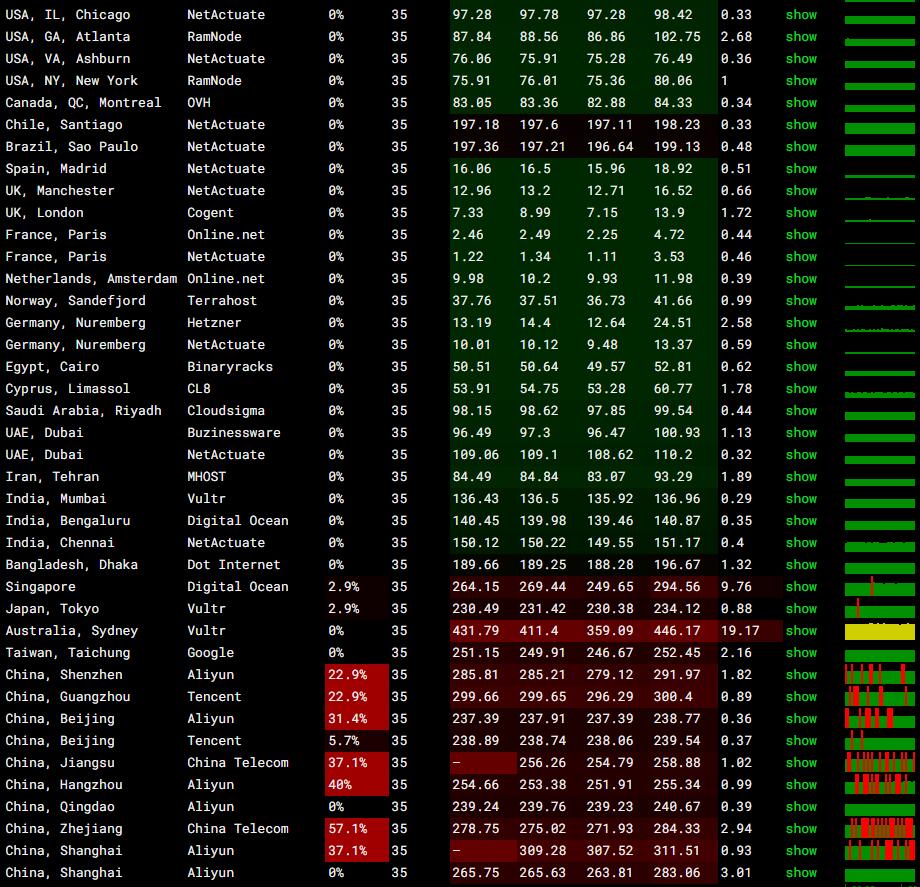Open show for India, Mumbai Vultr
Viewport: 920px width, 887px height.
(x=801, y=499)
